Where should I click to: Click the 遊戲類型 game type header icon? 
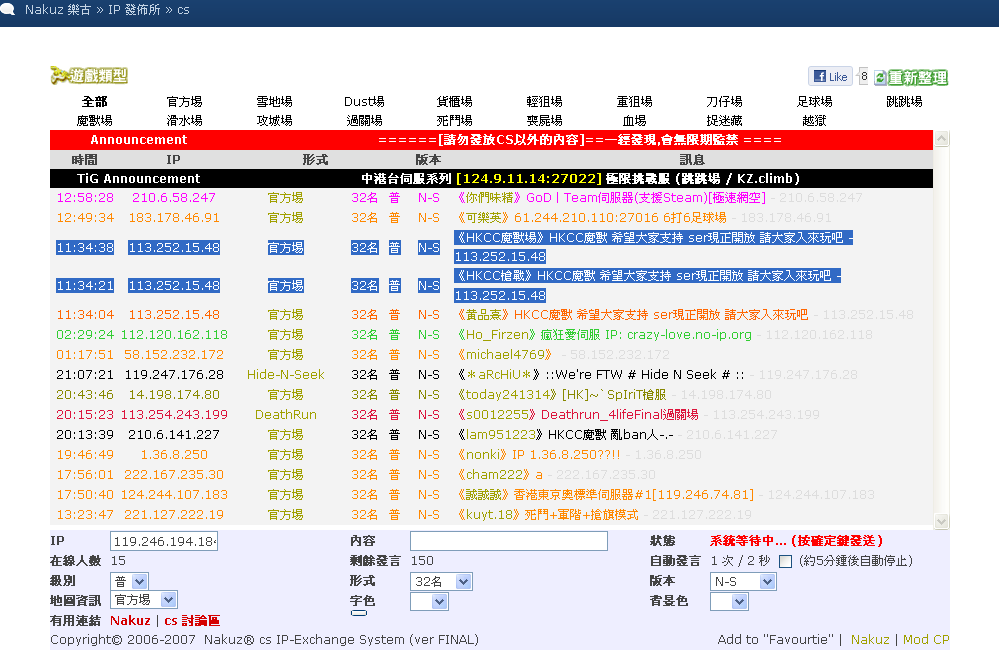tap(89, 76)
